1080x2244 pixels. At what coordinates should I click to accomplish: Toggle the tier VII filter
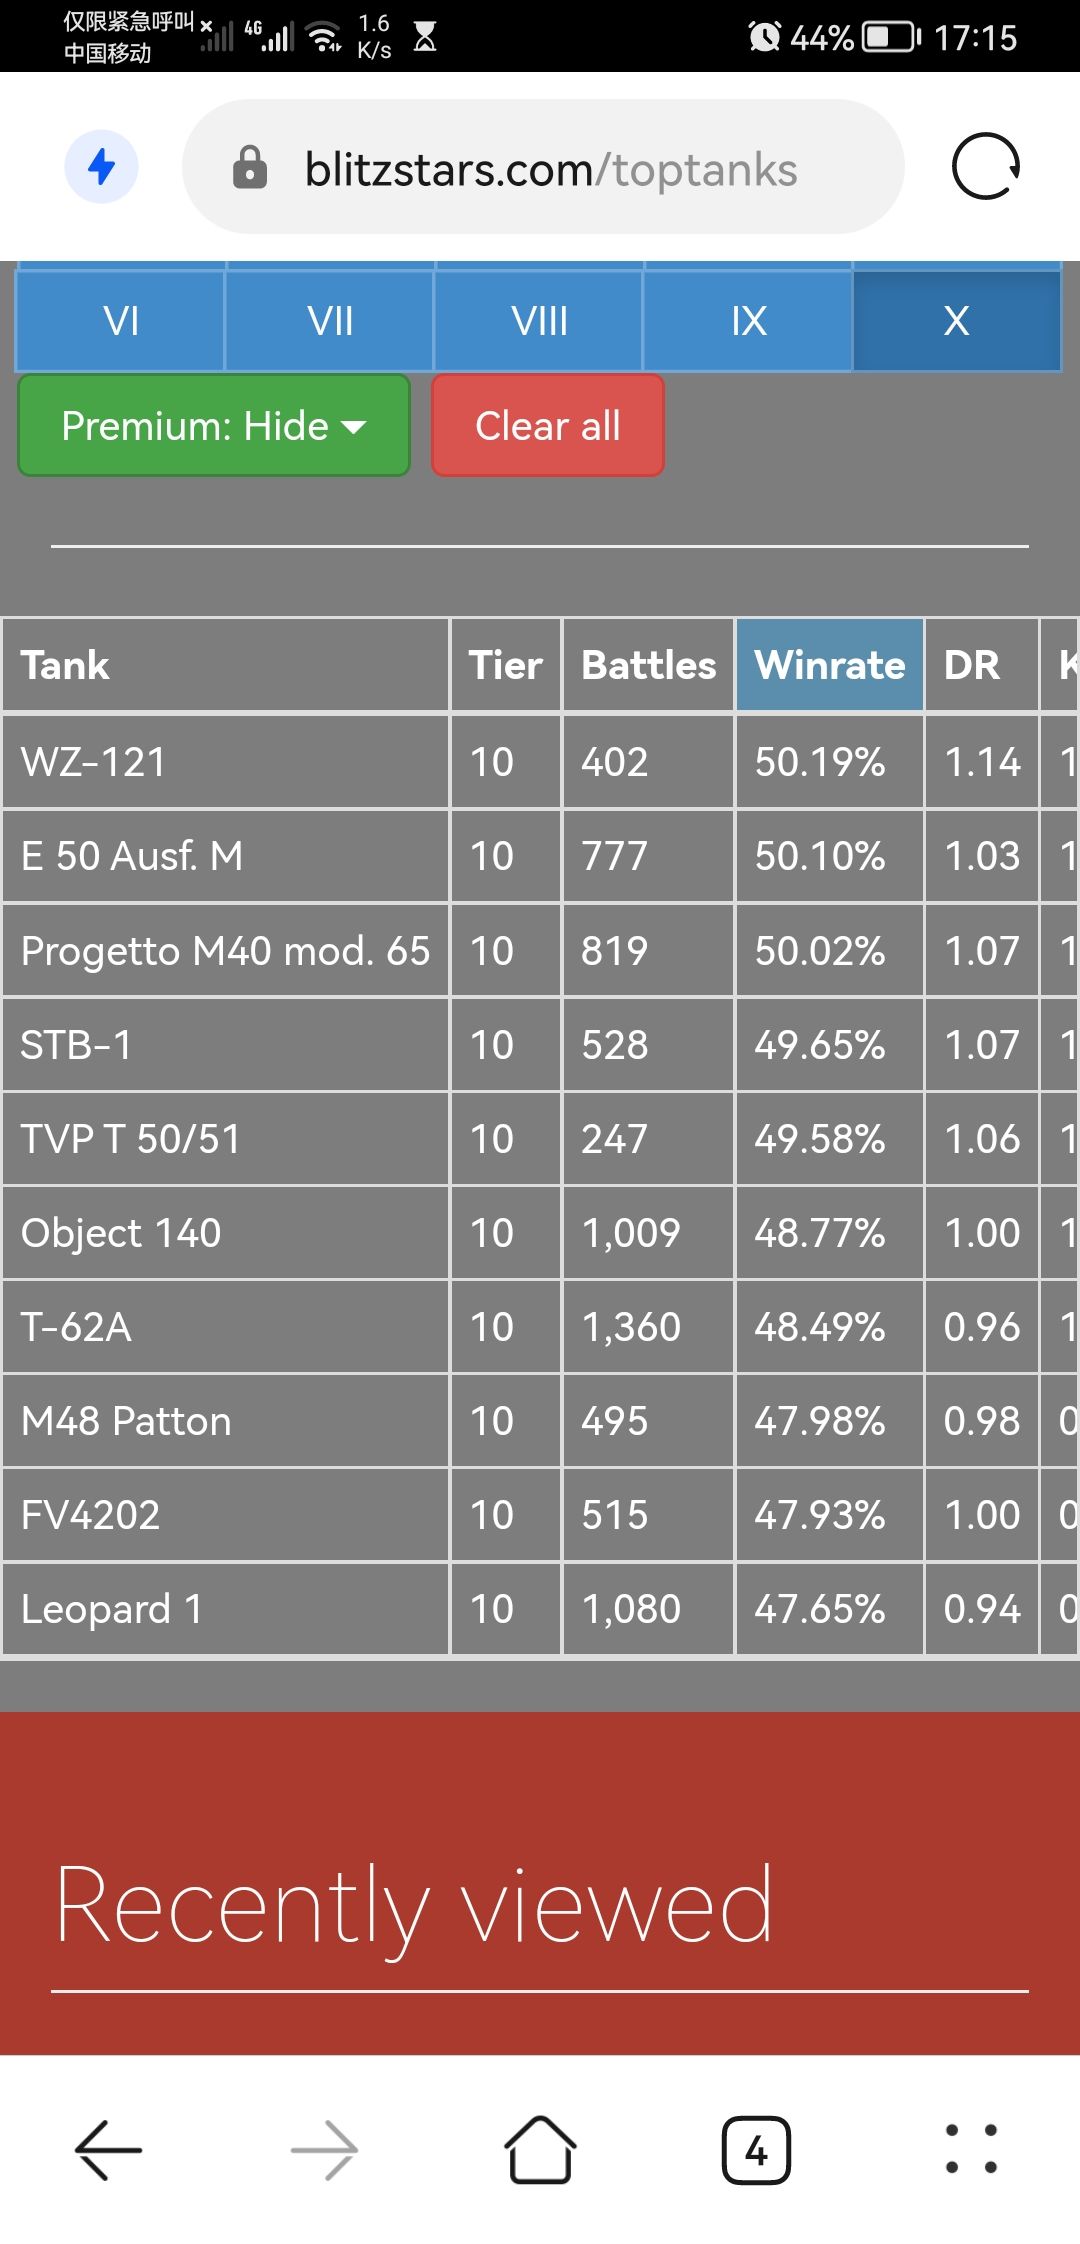point(330,321)
